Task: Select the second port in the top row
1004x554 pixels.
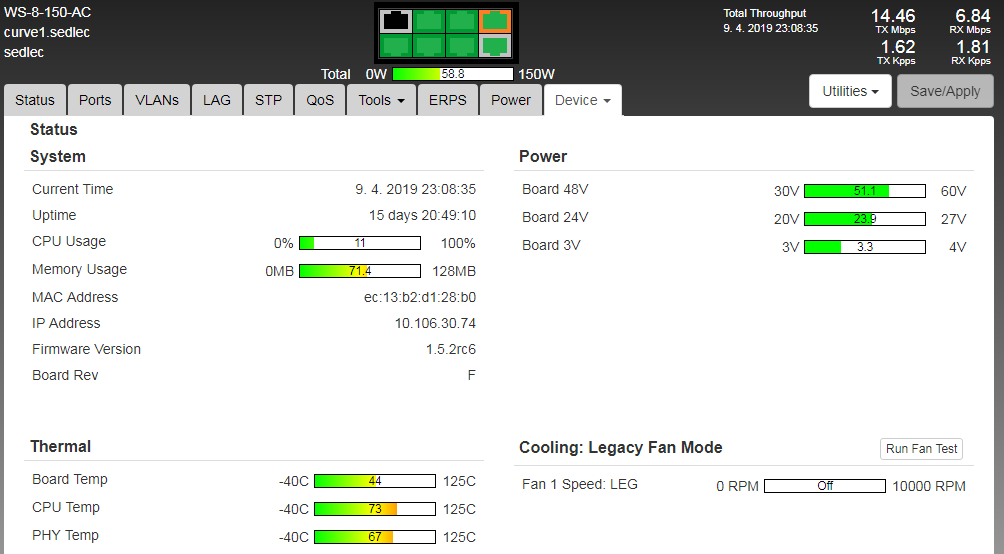Action: (429, 20)
